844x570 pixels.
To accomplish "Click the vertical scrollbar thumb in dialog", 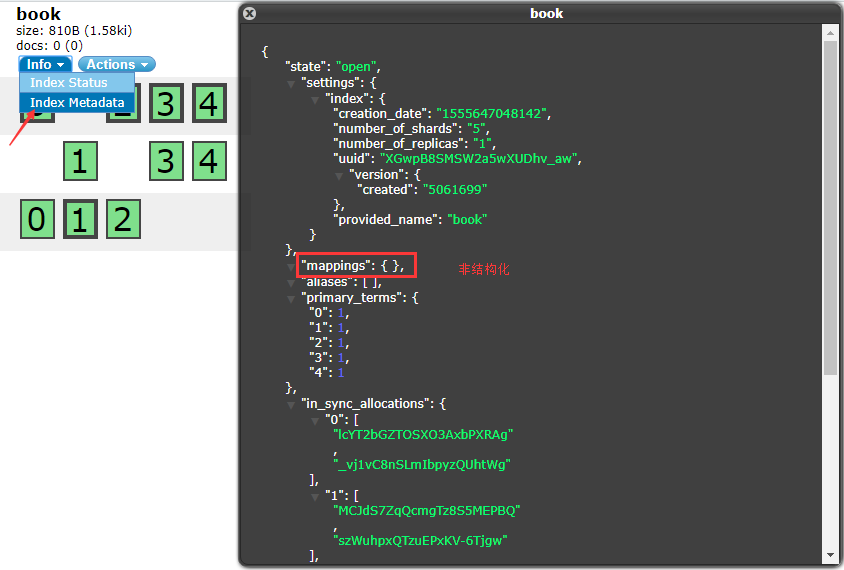I will click(830, 207).
